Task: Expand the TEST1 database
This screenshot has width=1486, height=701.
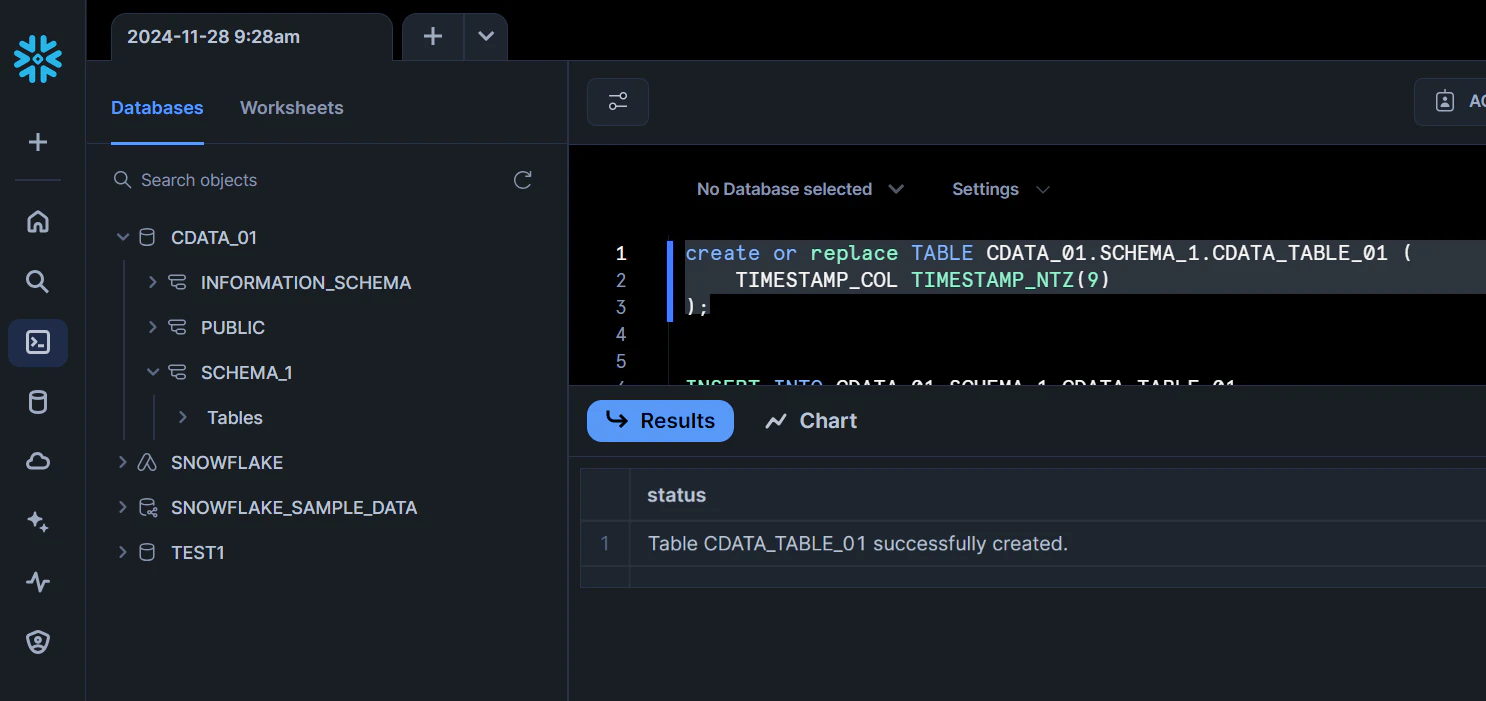Action: [123, 553]
